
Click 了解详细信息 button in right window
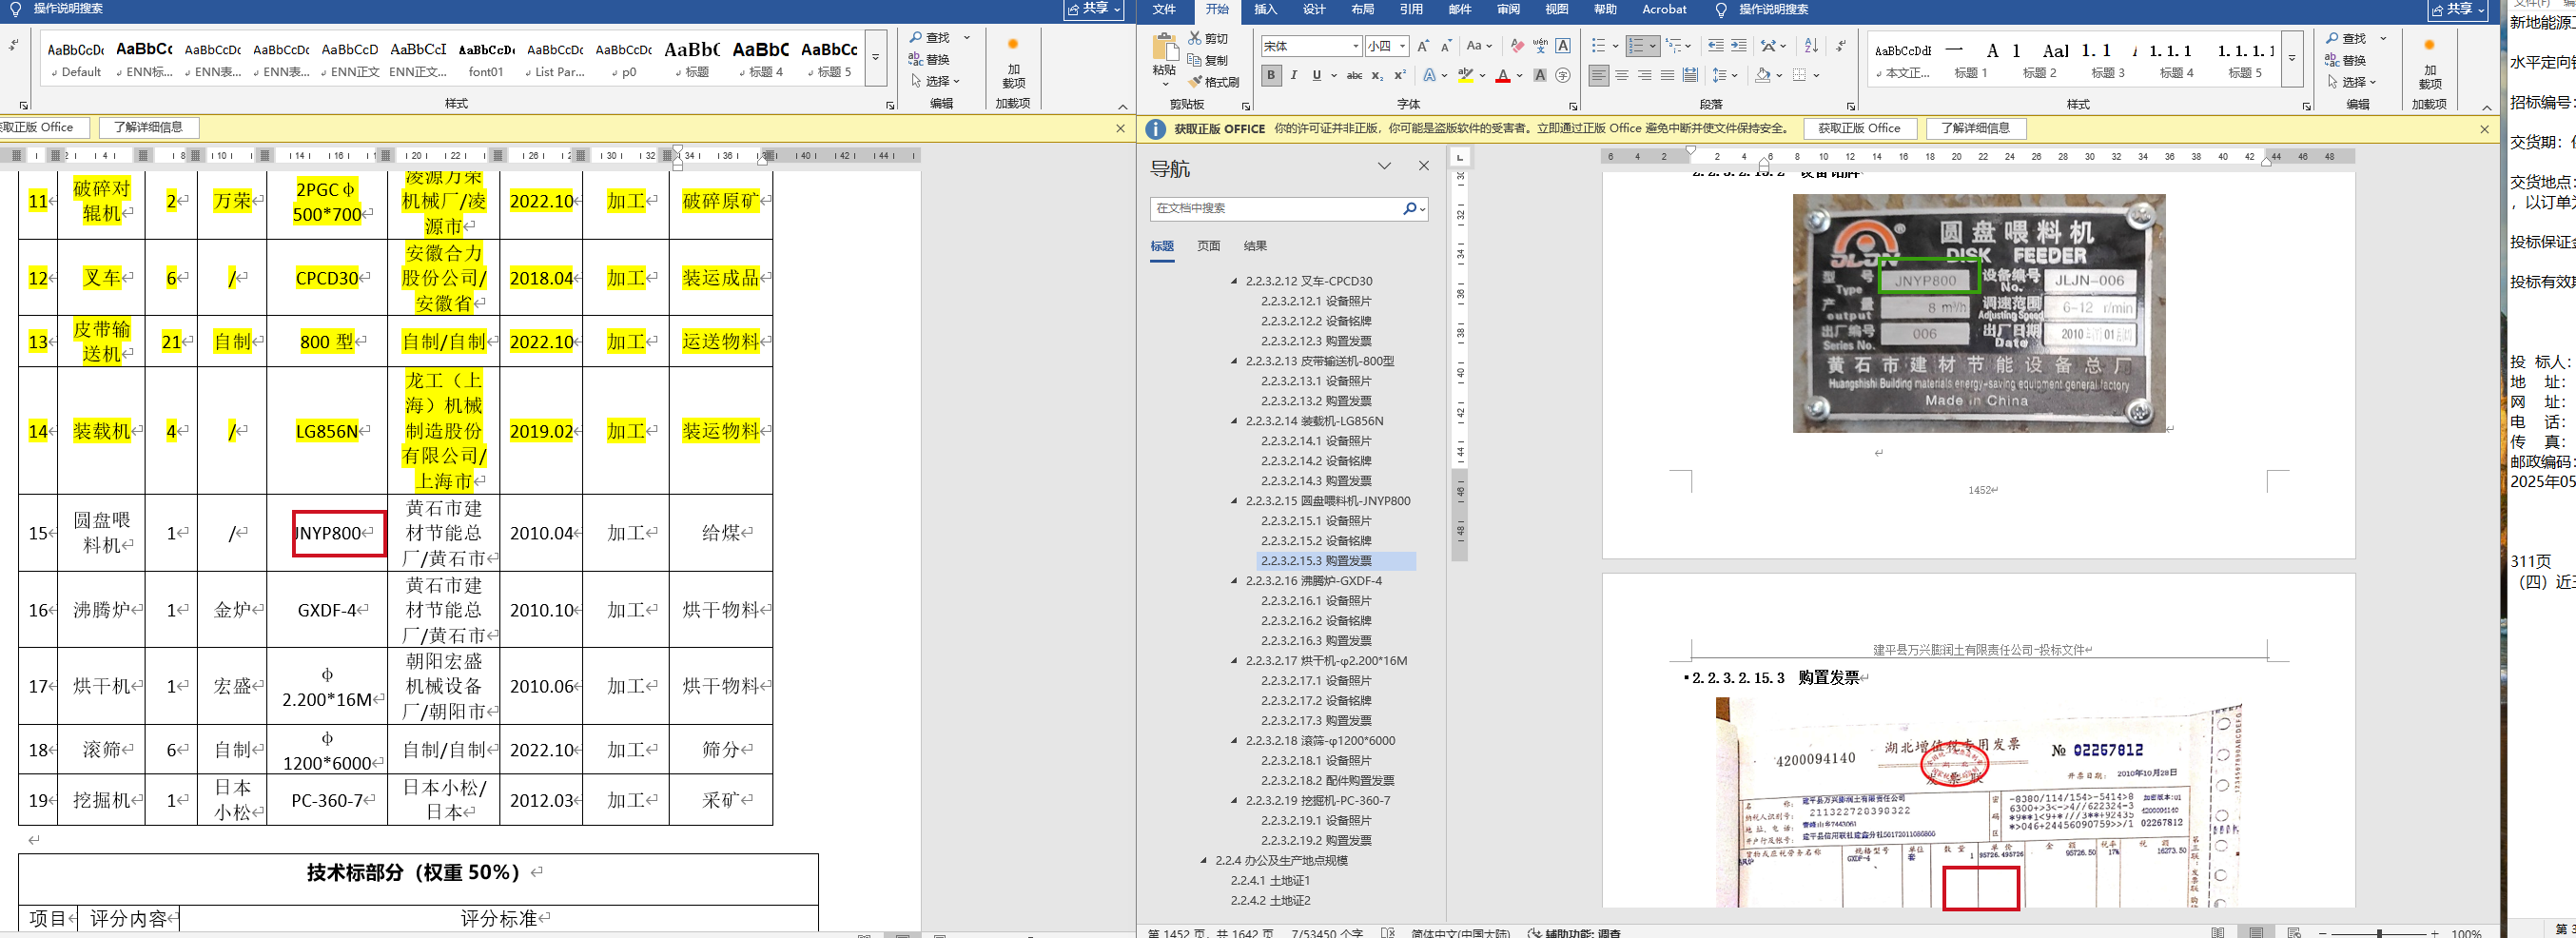(1975, 128)
